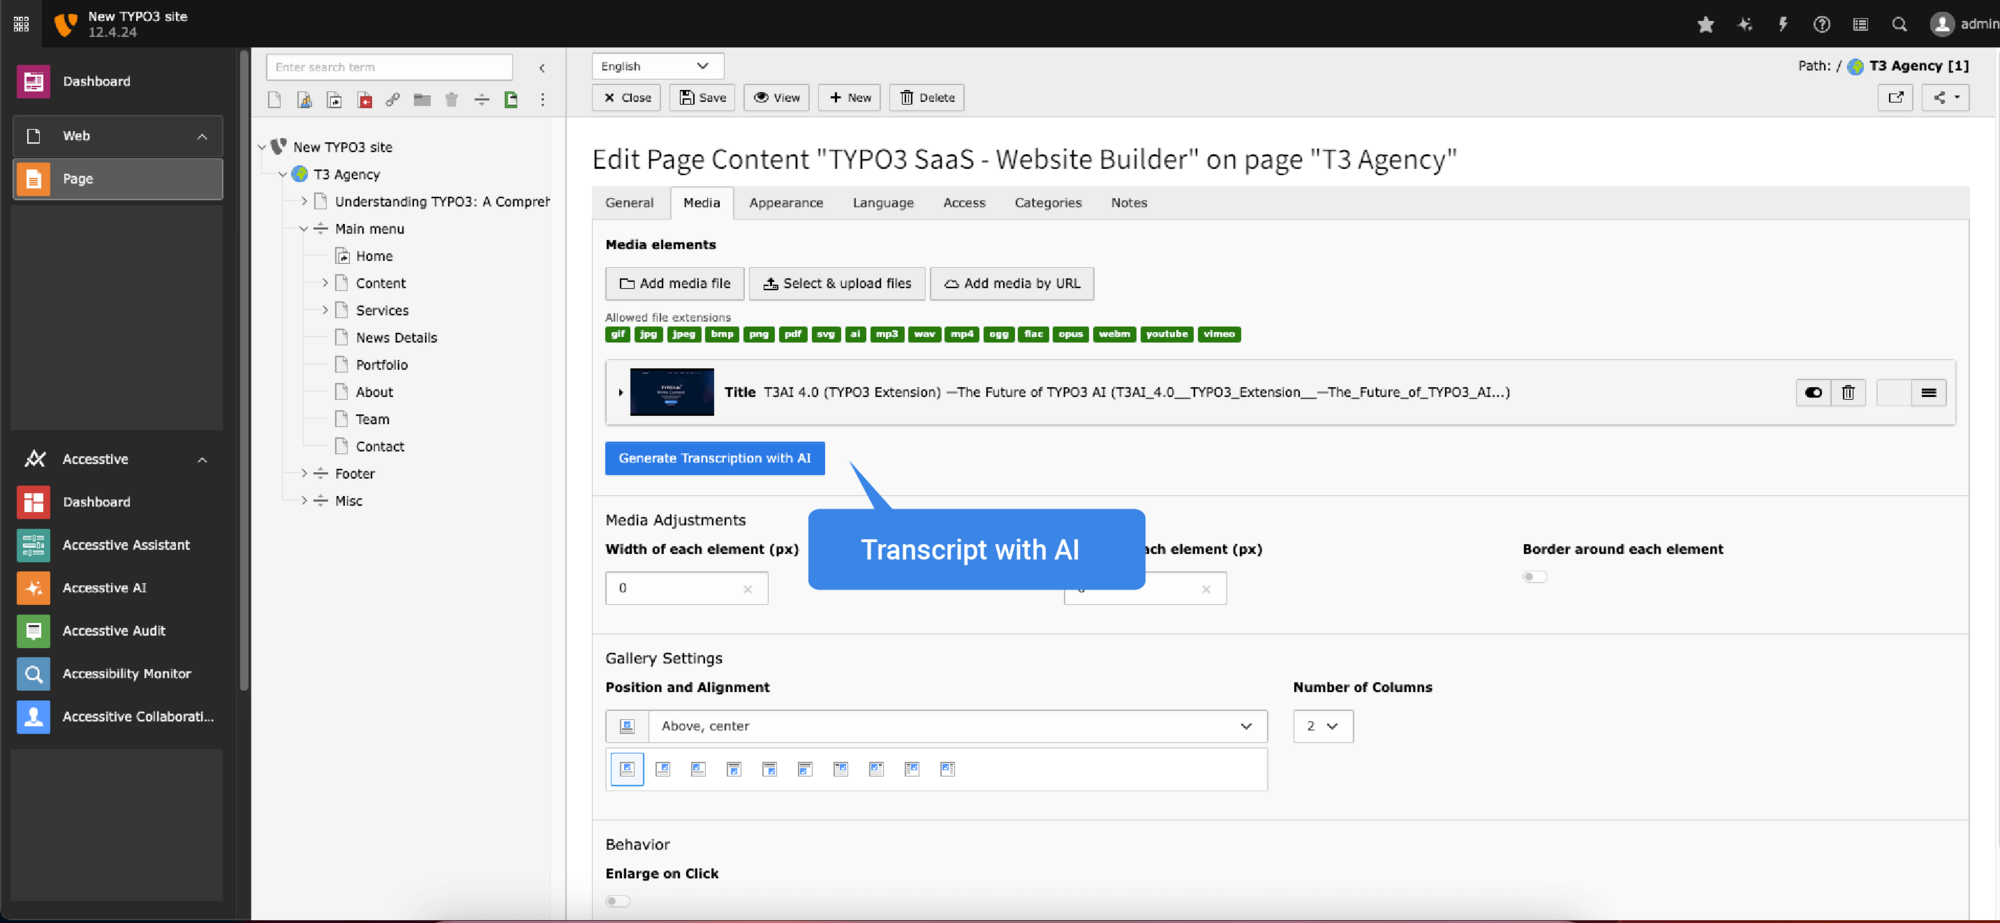2000x923 pixels.
Task: Open the help question mark icon
Action: [x=1822, y=24]
